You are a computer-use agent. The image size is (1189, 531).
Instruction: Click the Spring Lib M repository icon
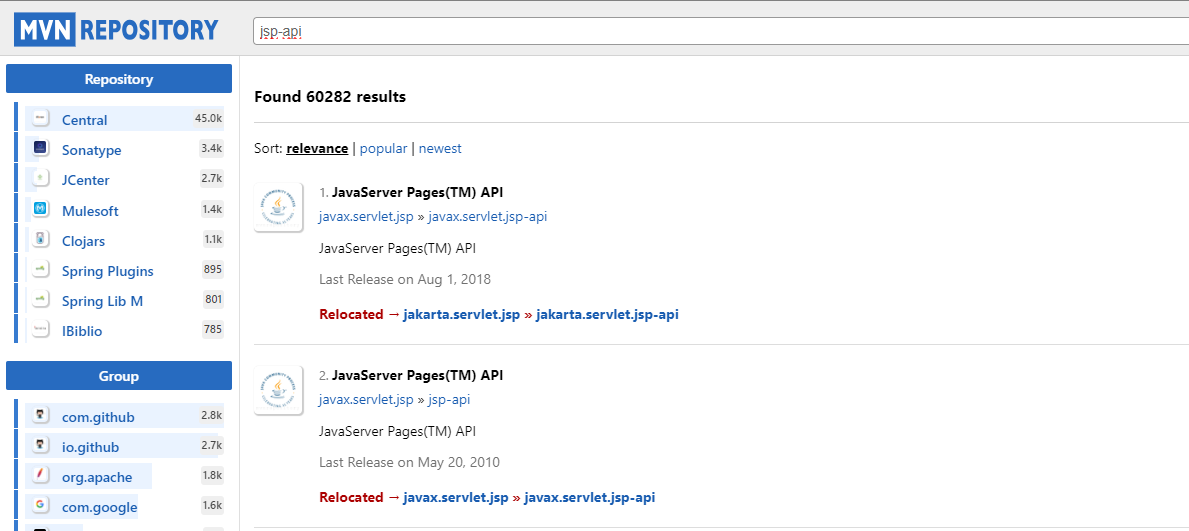pos(41,300)
